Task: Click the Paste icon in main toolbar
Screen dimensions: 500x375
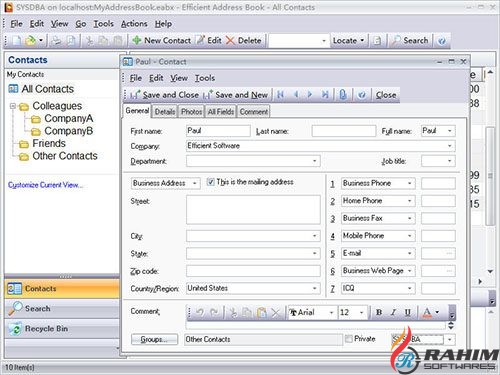Action: pyautogui.click(x=118, y=41)
